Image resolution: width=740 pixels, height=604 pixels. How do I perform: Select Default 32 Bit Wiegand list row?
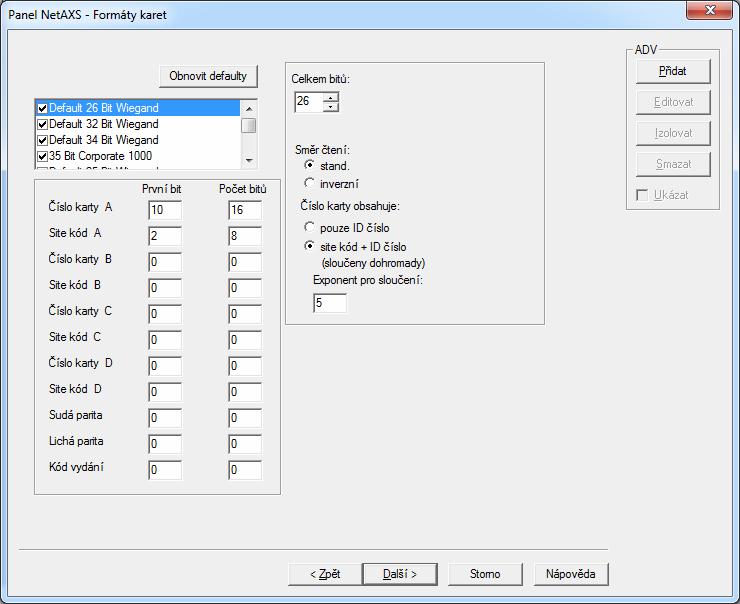[138, 124]
